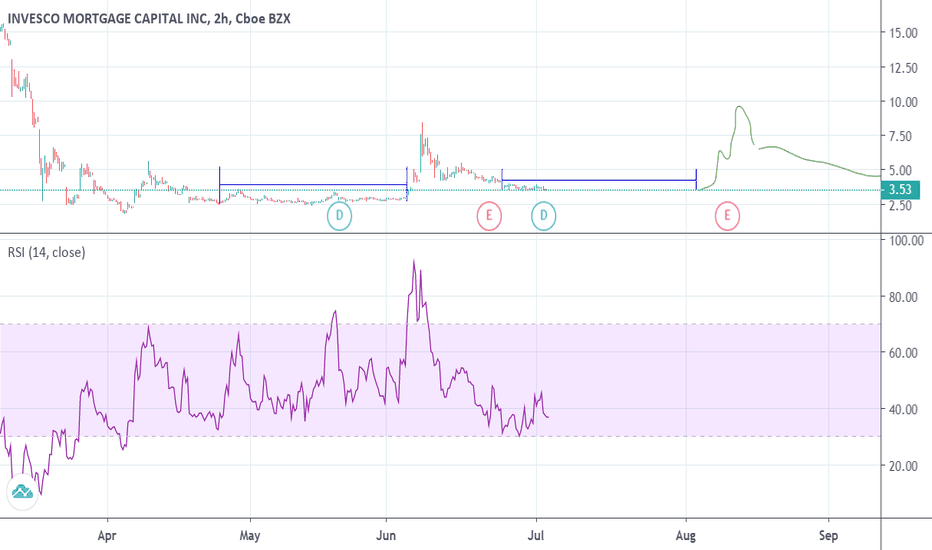Click the 7.50 price axis label

900,136
